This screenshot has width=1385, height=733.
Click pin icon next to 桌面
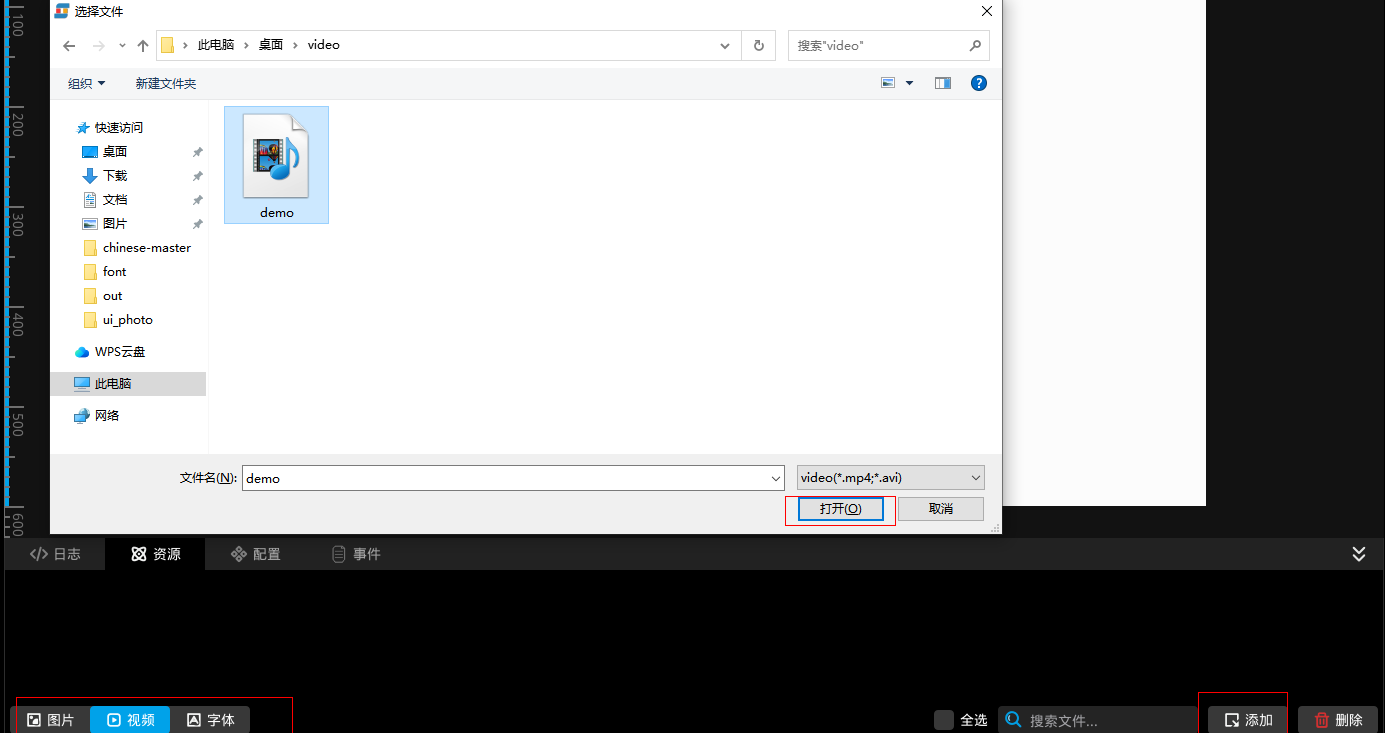point(197,152)
